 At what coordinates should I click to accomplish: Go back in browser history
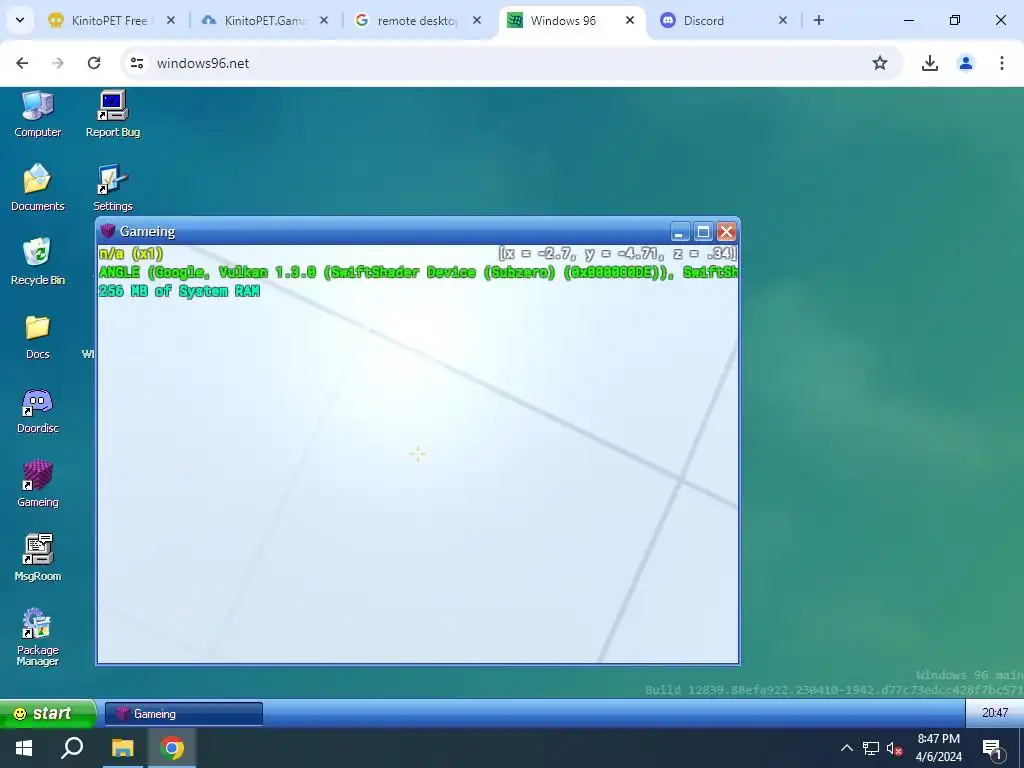click(22, 63)
